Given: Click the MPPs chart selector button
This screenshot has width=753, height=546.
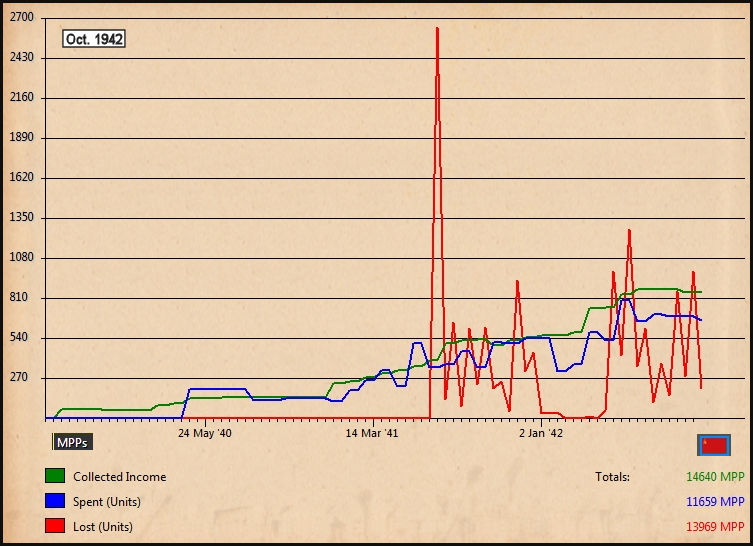Looking at the screenshot, I should (x=71, y=441).
